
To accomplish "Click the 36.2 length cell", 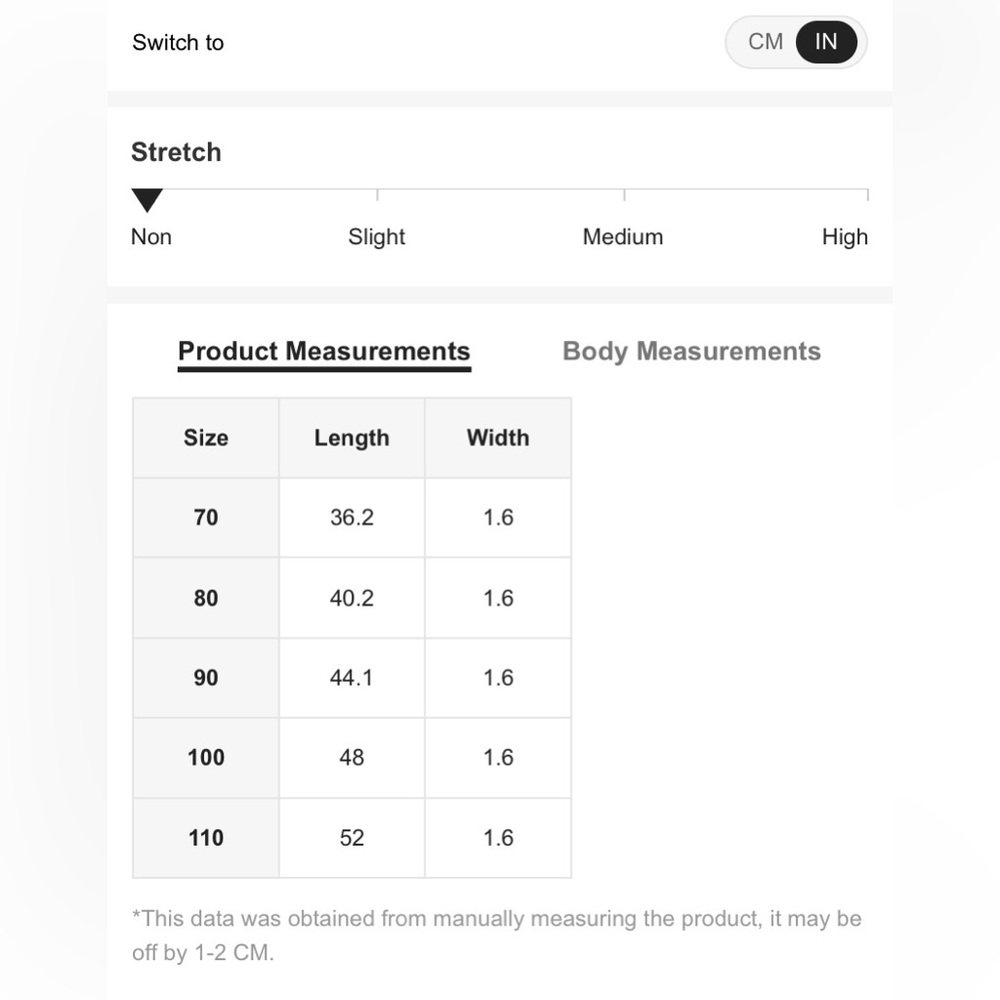I will (x=351, y=518).
